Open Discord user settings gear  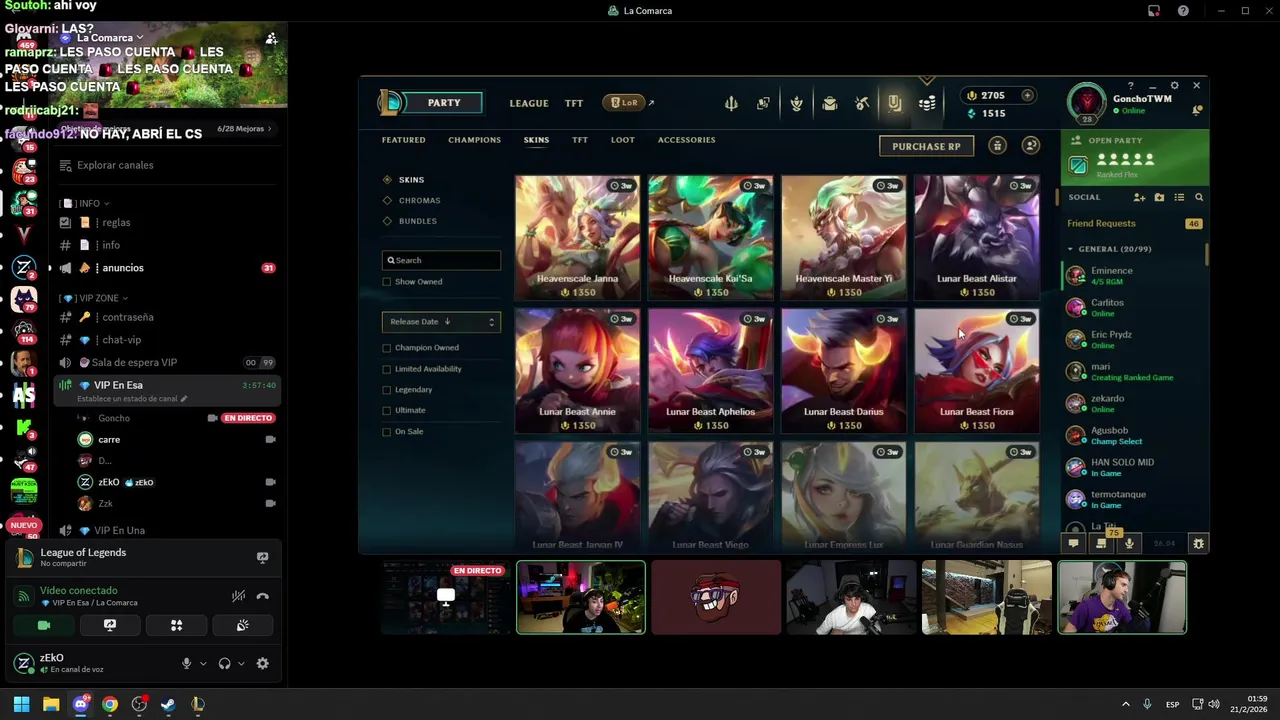tap(262, 663)
